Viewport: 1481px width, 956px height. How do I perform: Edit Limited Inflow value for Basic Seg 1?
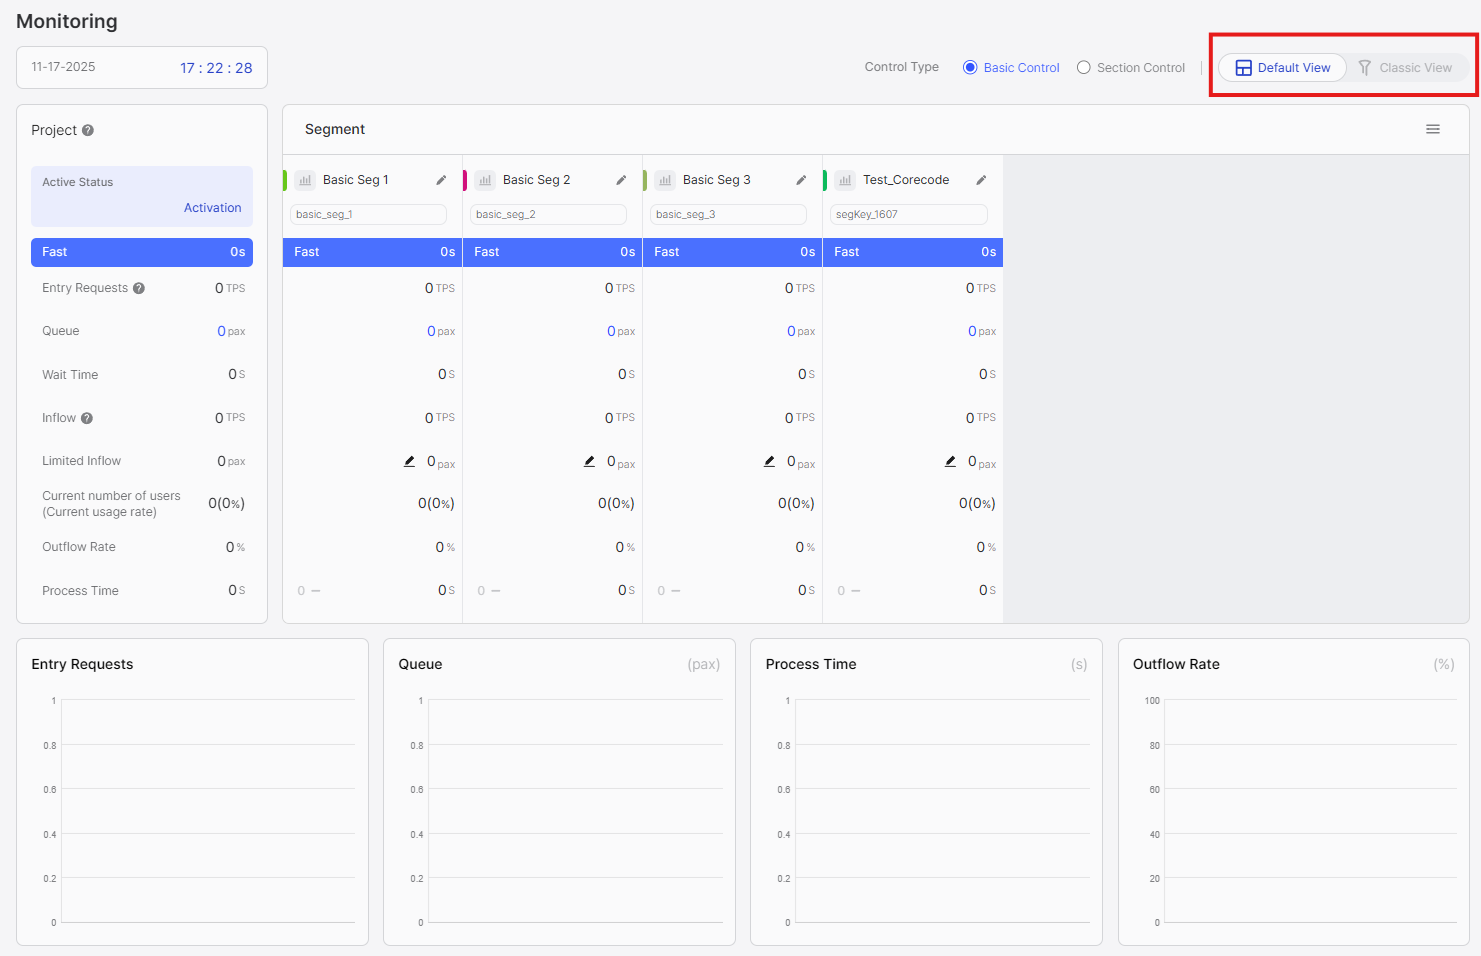pos(408,461)
